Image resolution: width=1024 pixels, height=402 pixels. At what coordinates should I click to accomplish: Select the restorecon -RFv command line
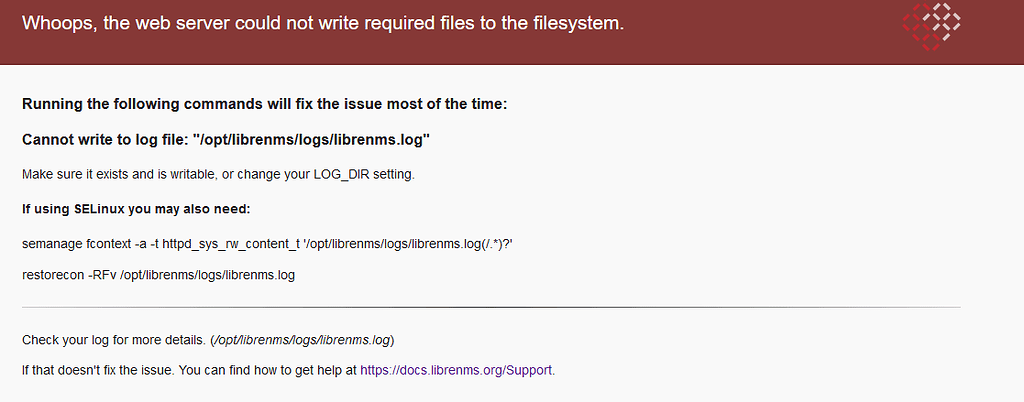[x=159, y=275]
